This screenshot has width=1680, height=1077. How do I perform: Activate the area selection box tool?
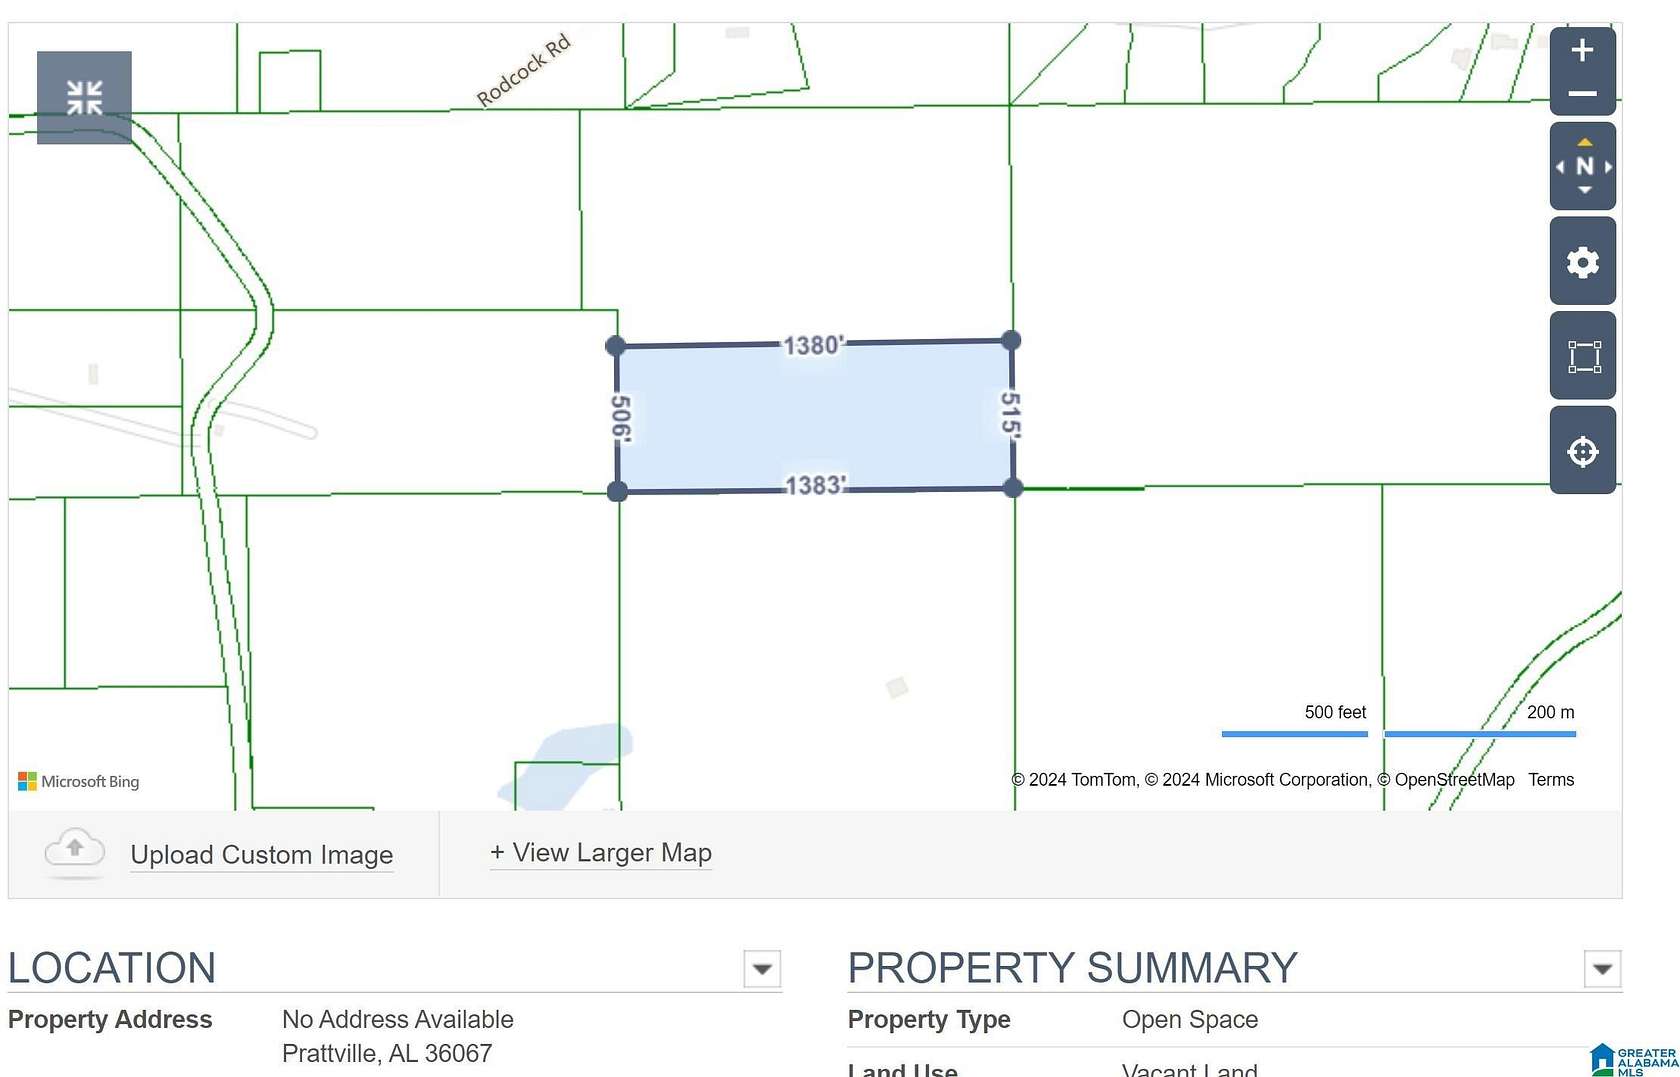[x=1583, y=356]
